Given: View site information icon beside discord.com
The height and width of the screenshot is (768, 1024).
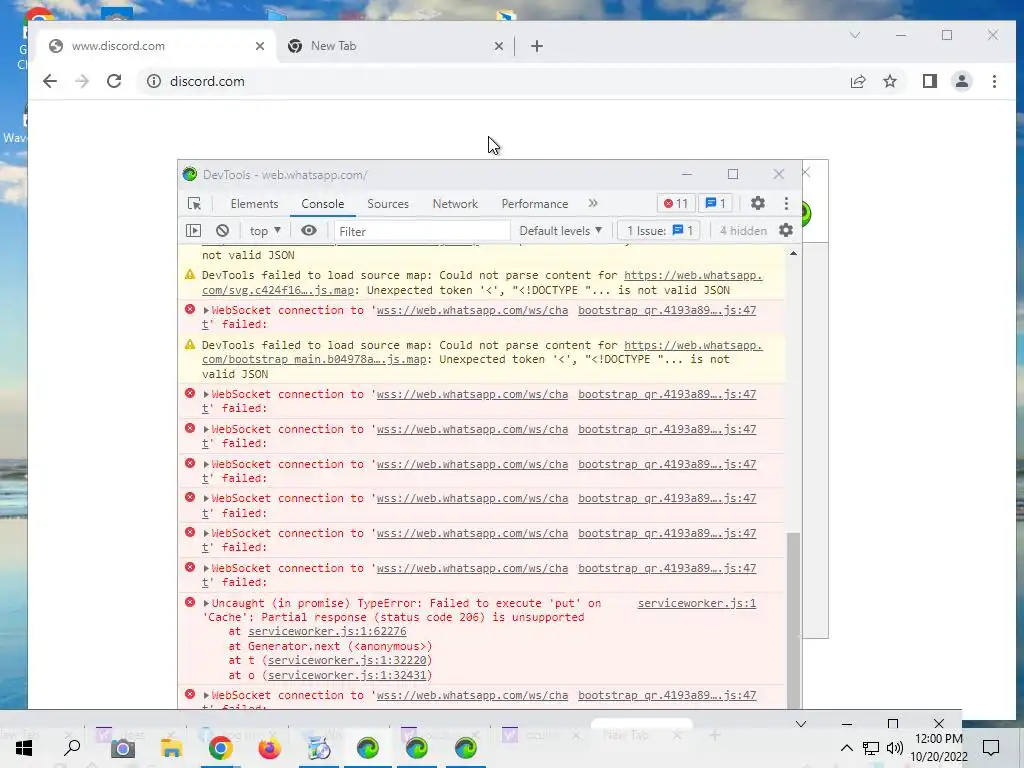Looking at the screenshot, I should (x=153, y=81).
